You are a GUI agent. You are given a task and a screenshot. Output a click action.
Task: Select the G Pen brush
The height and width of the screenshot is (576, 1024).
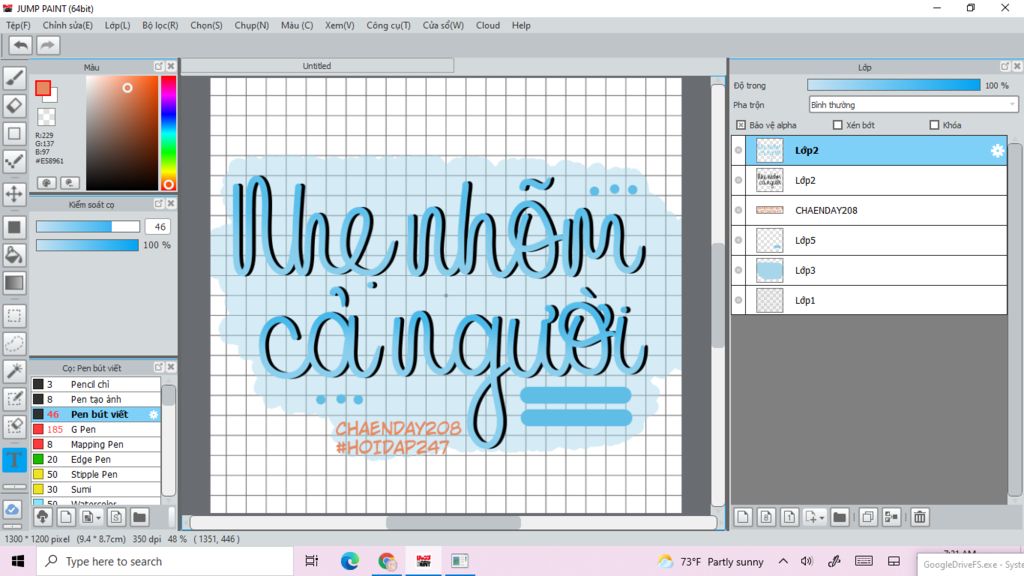[95, 429]
